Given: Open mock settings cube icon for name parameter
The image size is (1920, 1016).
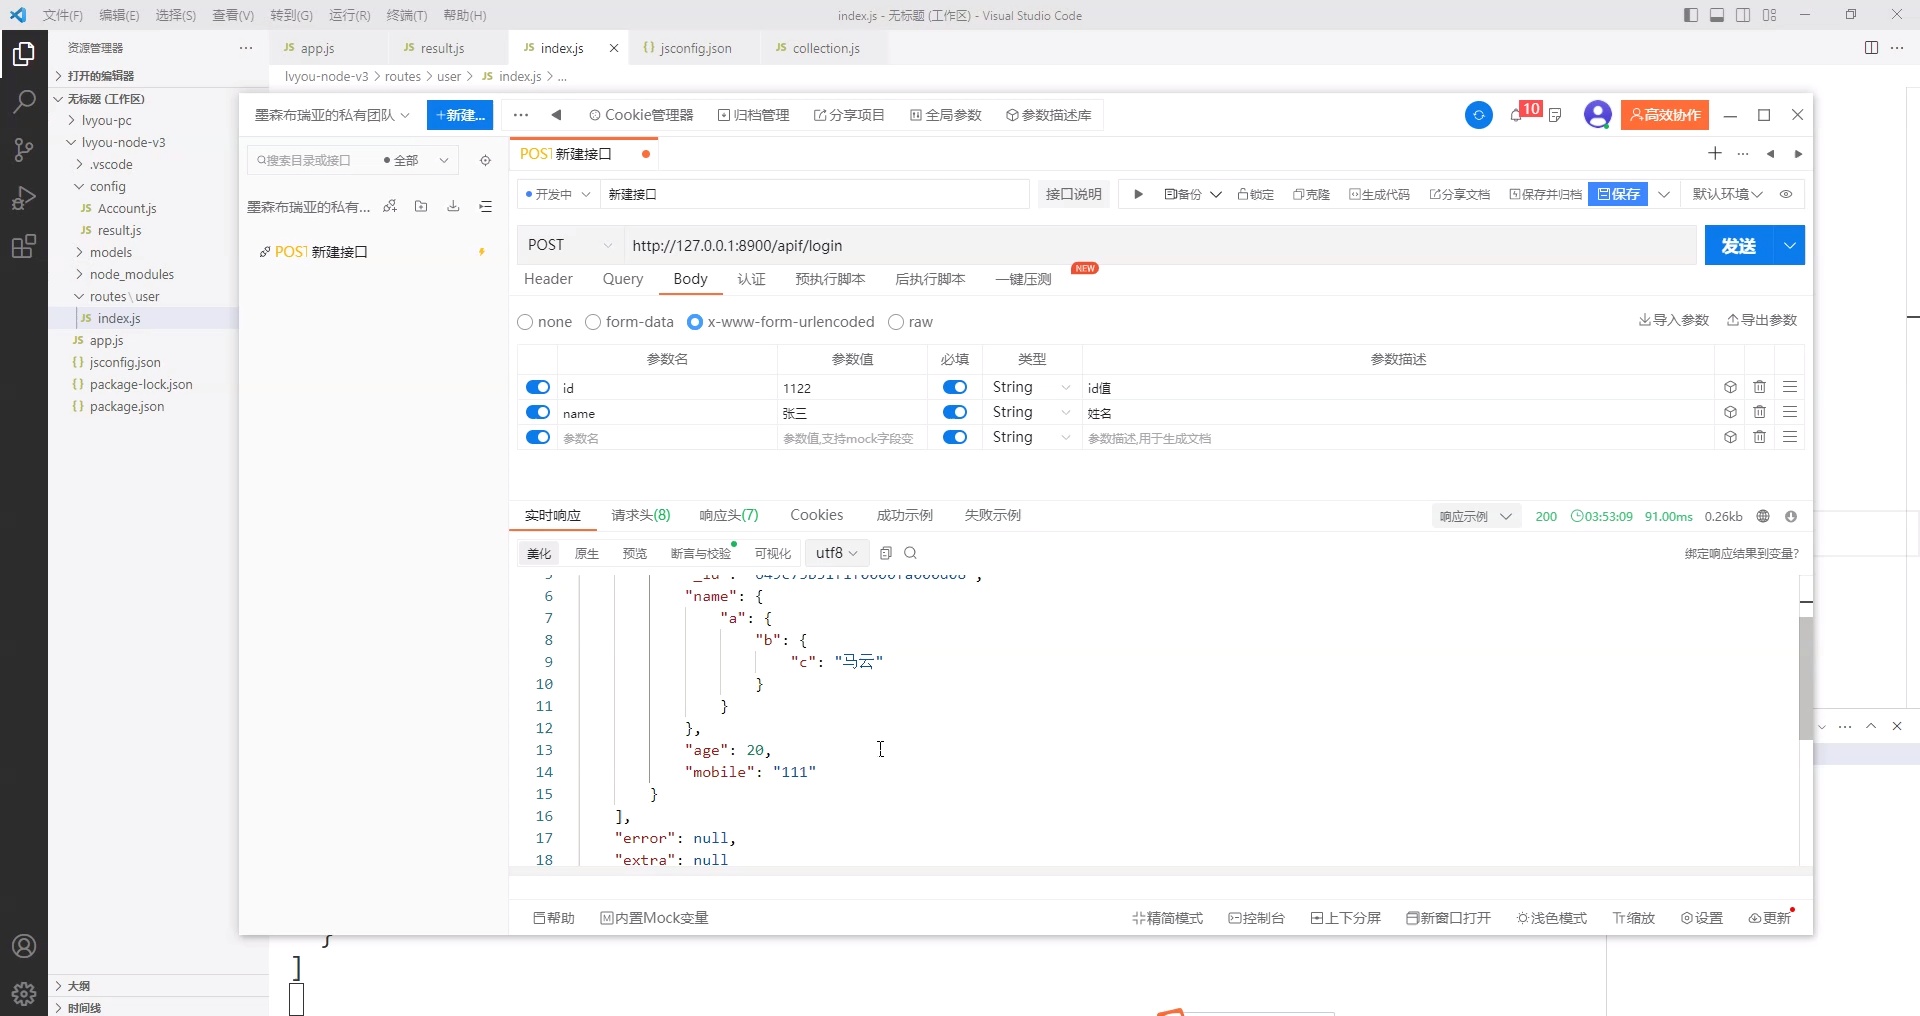Looking at the screenshot, I should click(1729, 412).
